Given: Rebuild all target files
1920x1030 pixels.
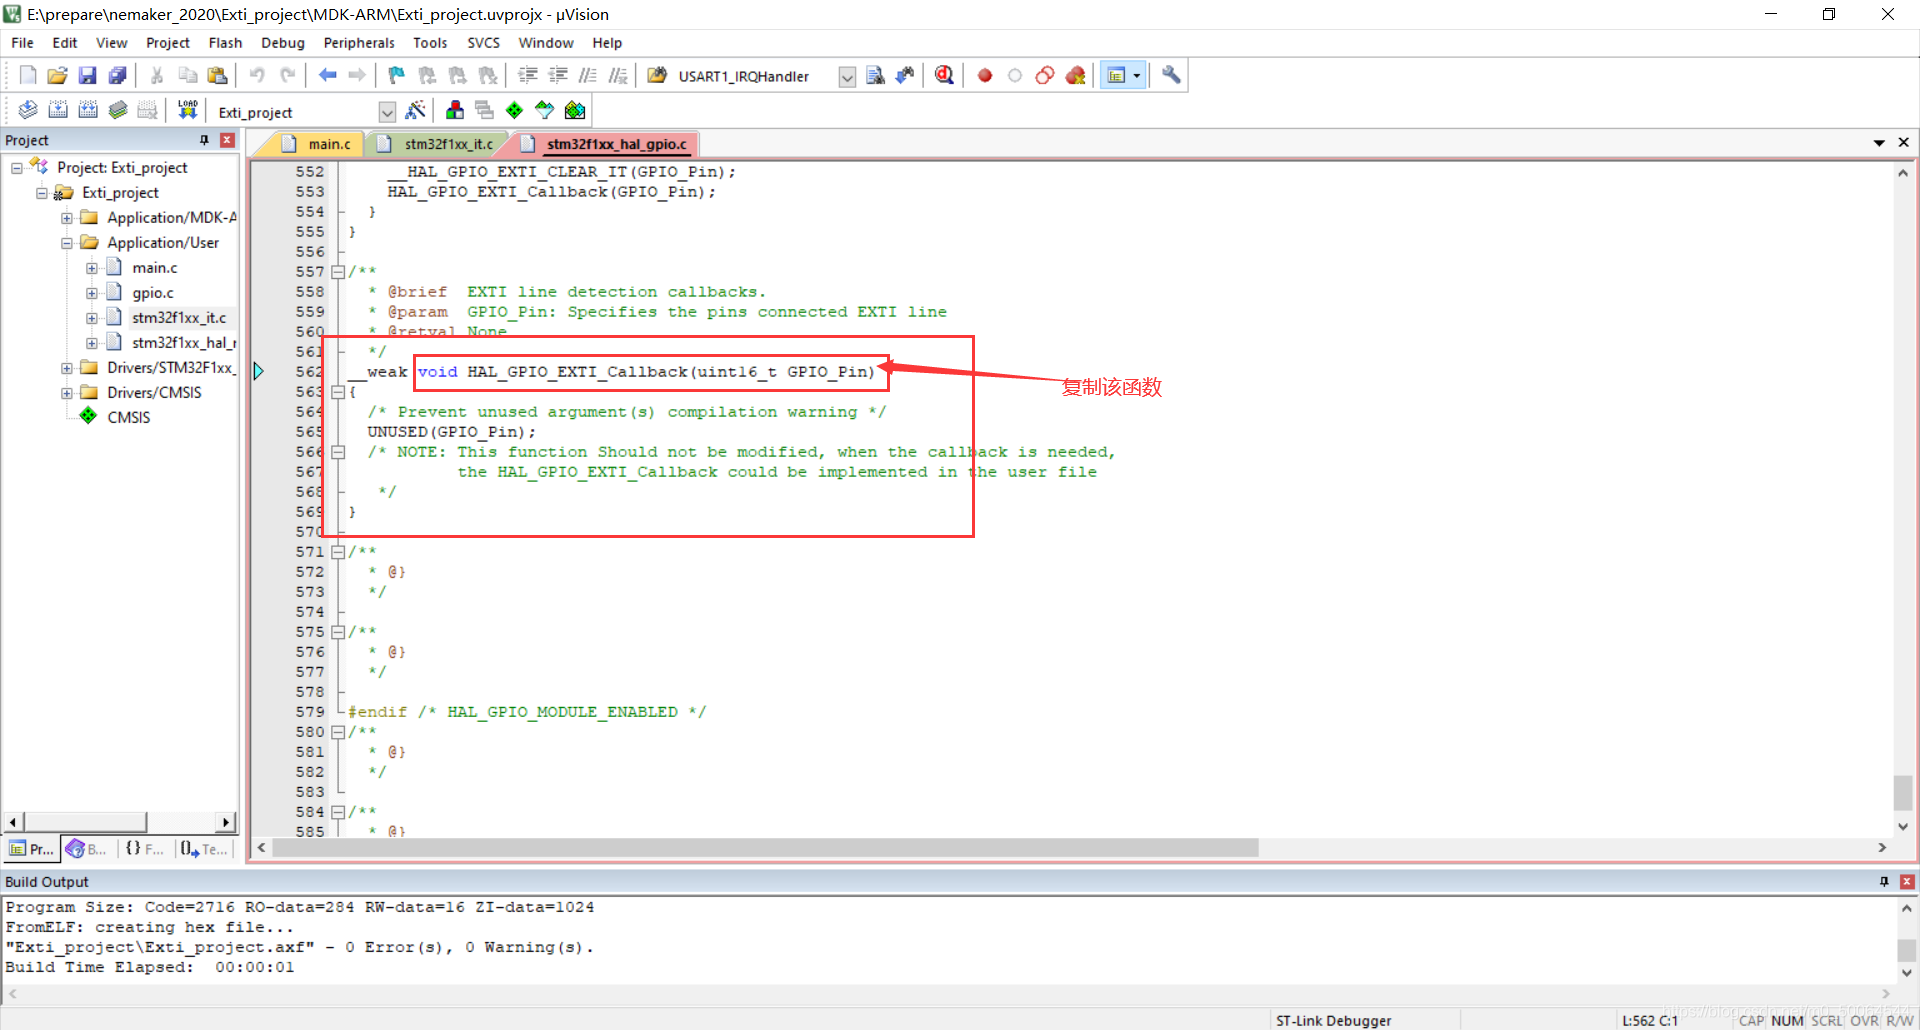Looking at the screenshot, I should pos(88,110).
